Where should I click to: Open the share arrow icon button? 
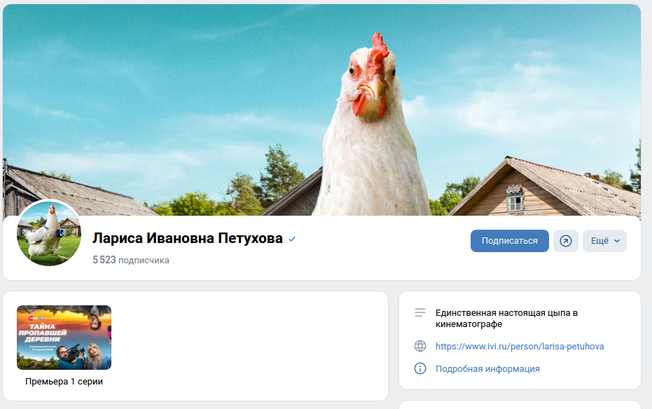point(566,241)
